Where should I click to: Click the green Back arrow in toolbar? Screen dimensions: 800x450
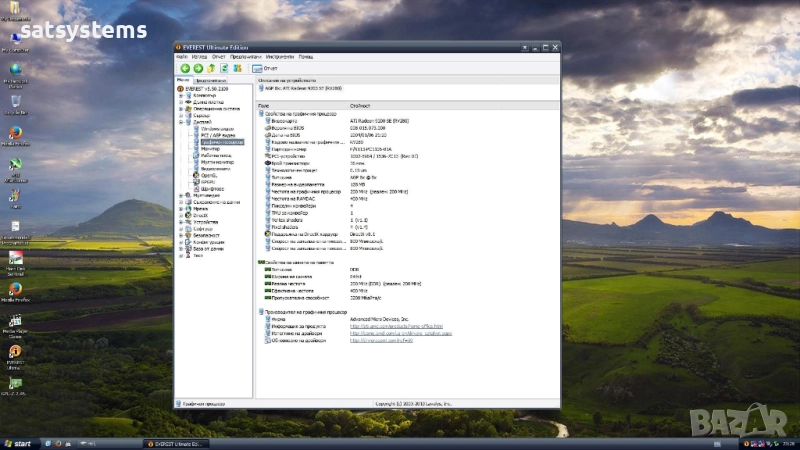click(x=184, y=68)
